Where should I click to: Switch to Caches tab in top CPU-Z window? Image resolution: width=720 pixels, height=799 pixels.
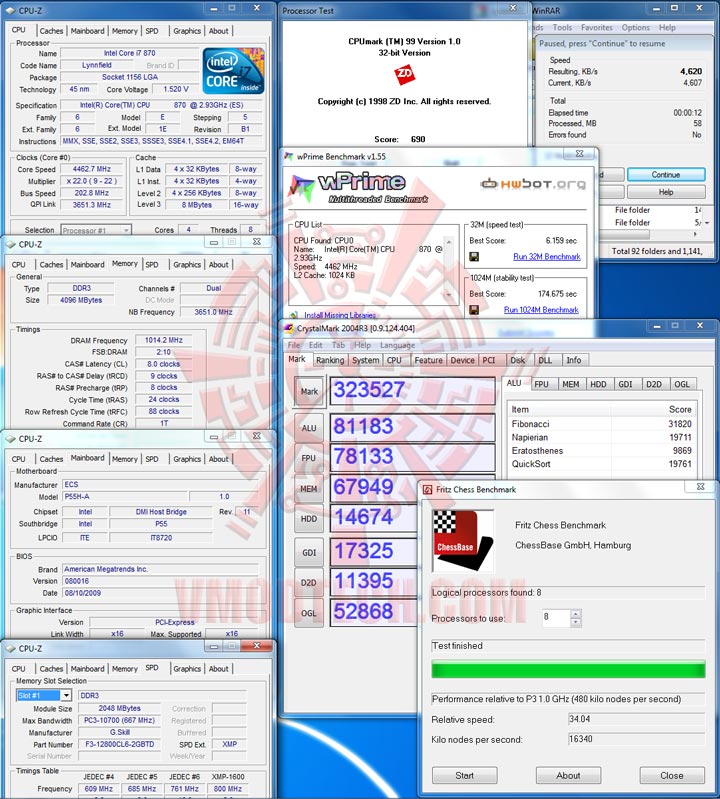51,31
